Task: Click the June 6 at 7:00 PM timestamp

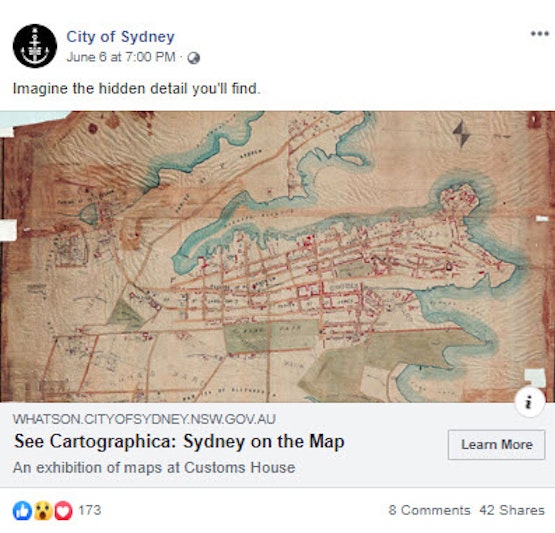Action: click(x=121, y=57)
